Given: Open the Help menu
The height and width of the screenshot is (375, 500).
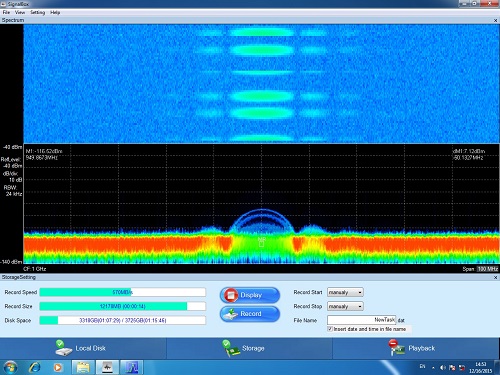Looking at the screenshot, I should [x=55, y=12].
